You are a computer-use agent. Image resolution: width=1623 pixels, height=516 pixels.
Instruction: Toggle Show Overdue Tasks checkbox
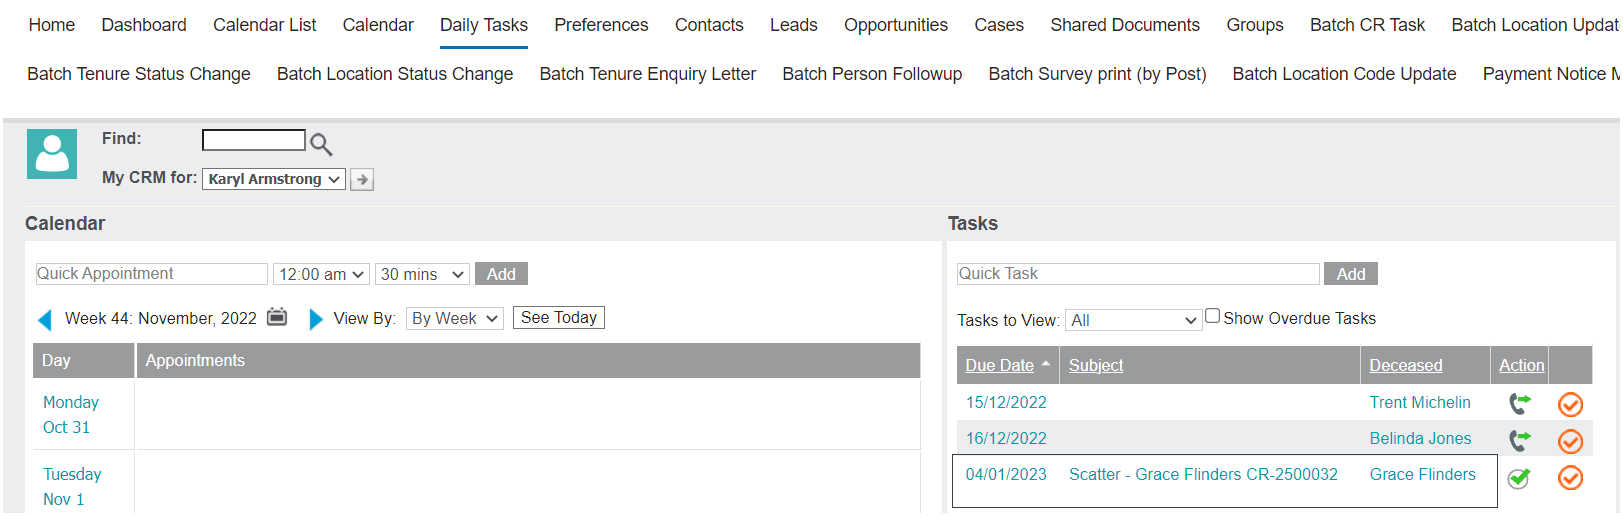click(x=1212, y=316)
